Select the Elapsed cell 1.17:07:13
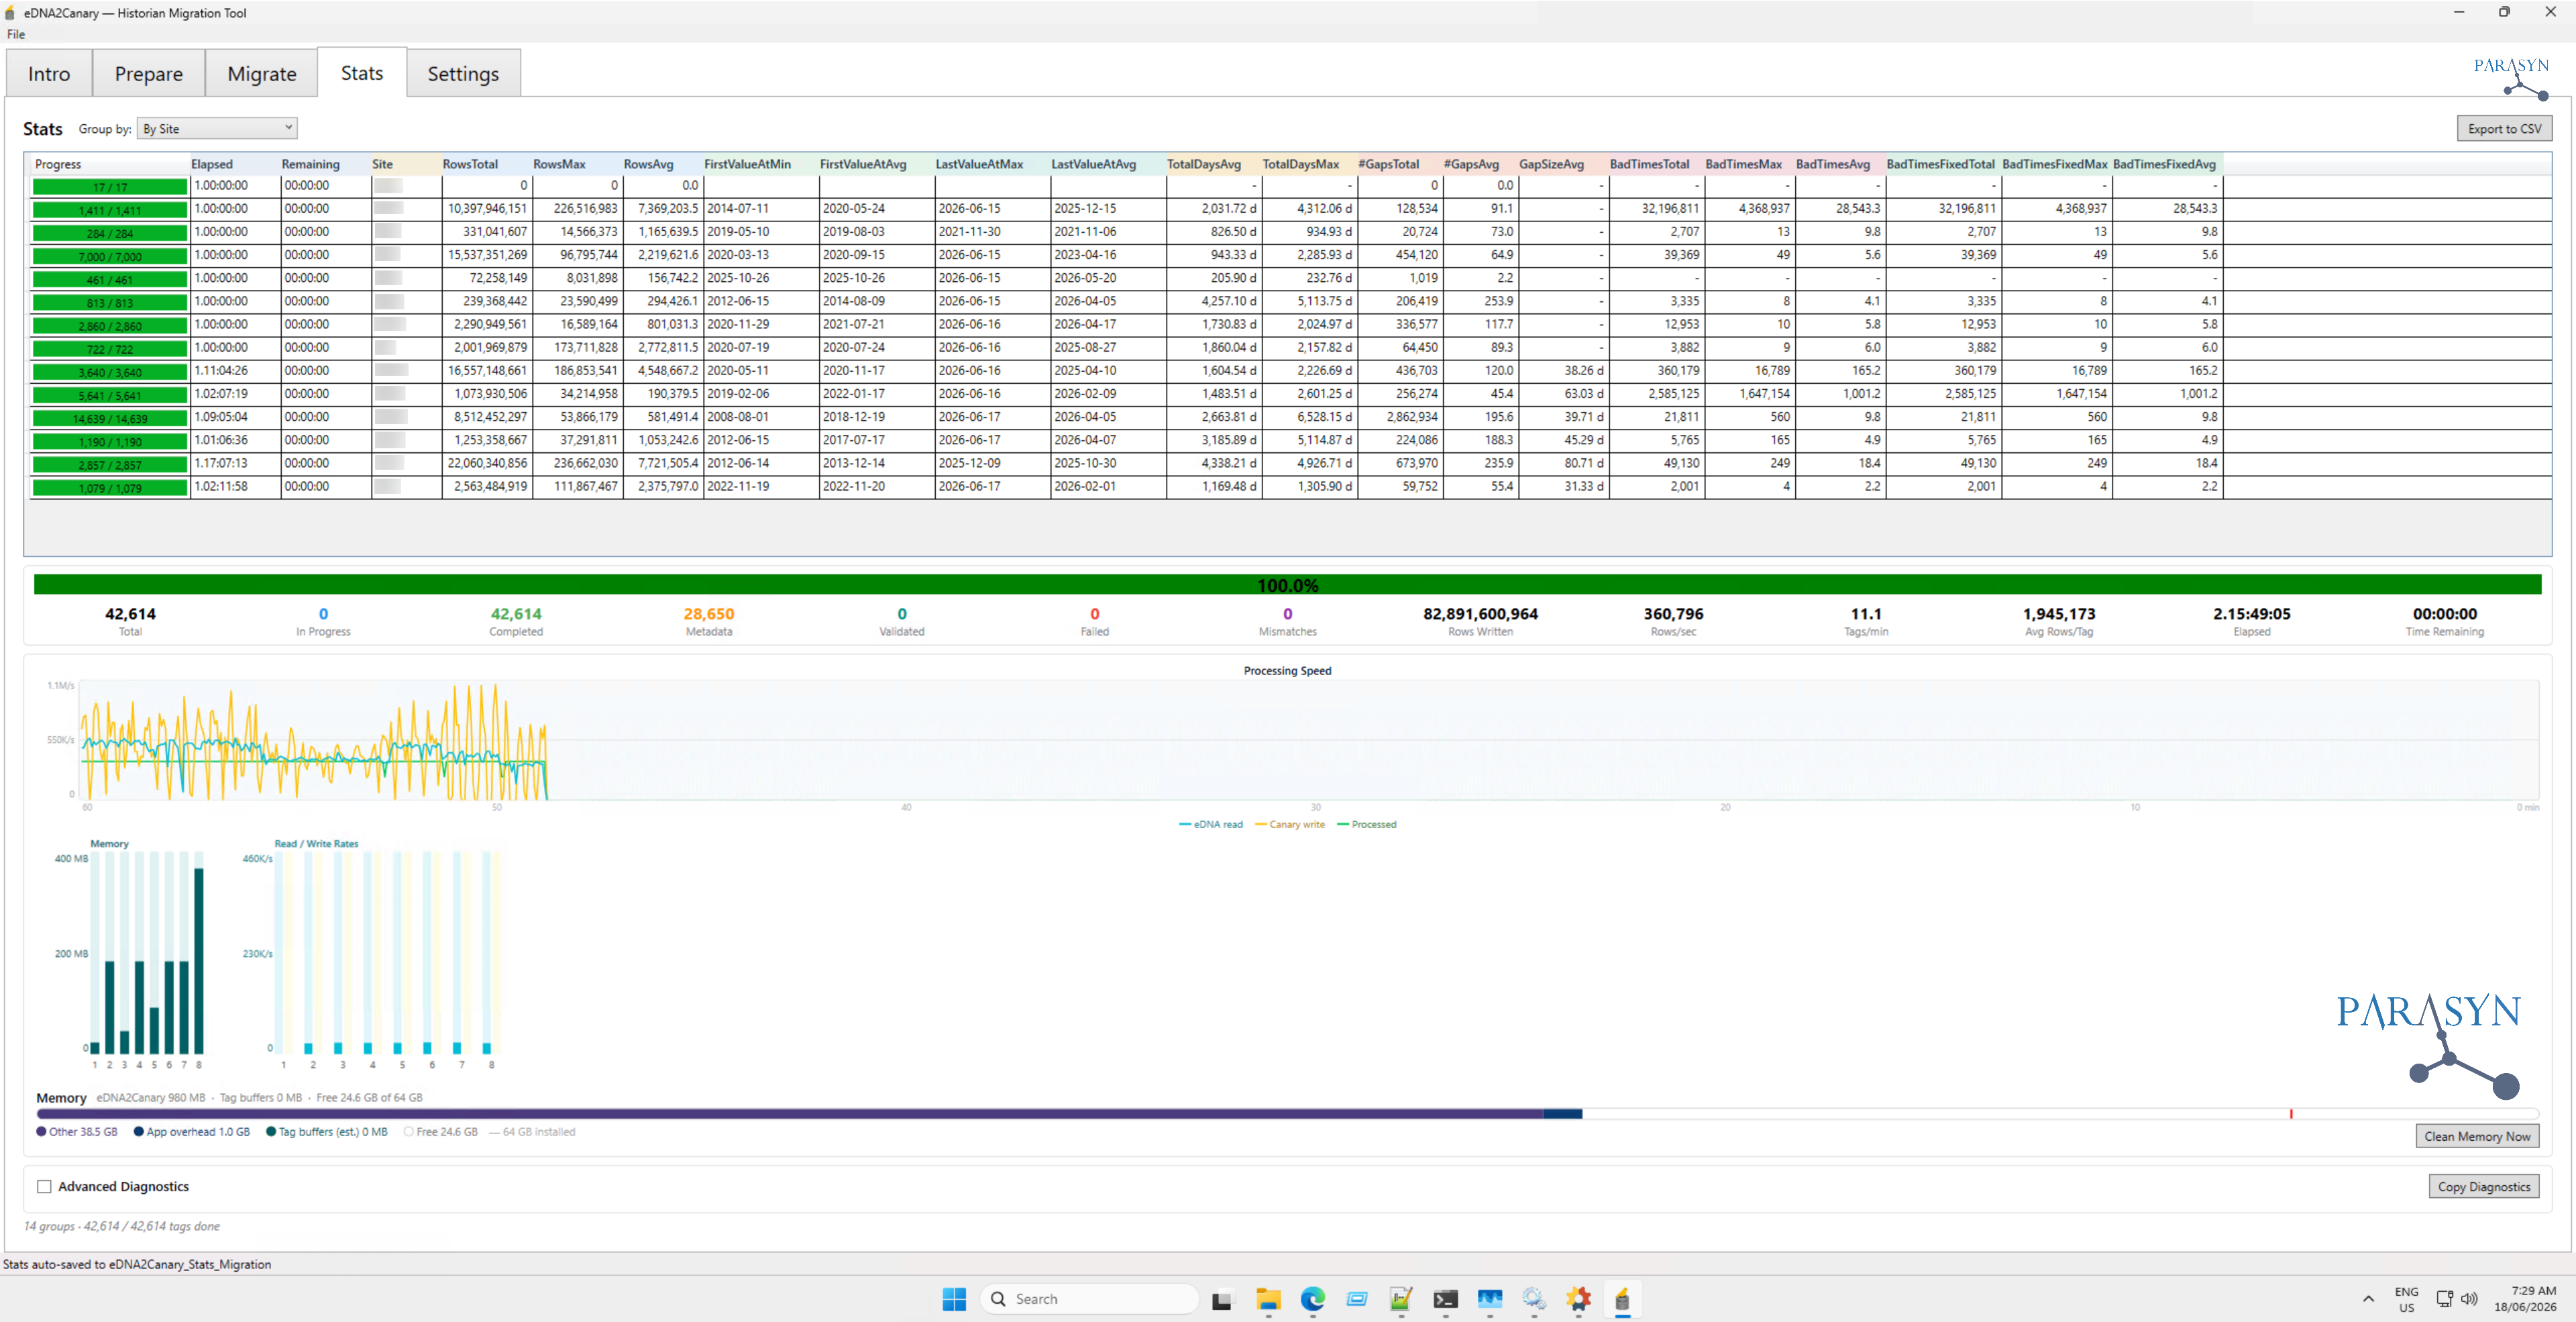This screenshot has height=1322, width=2576. (x=235, y=463)
